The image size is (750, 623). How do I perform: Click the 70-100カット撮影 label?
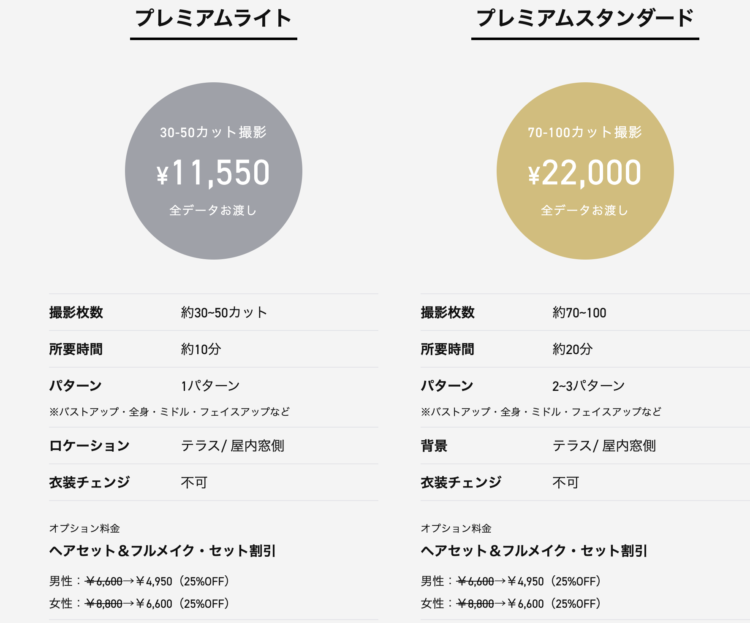click(x=585, y=132)
